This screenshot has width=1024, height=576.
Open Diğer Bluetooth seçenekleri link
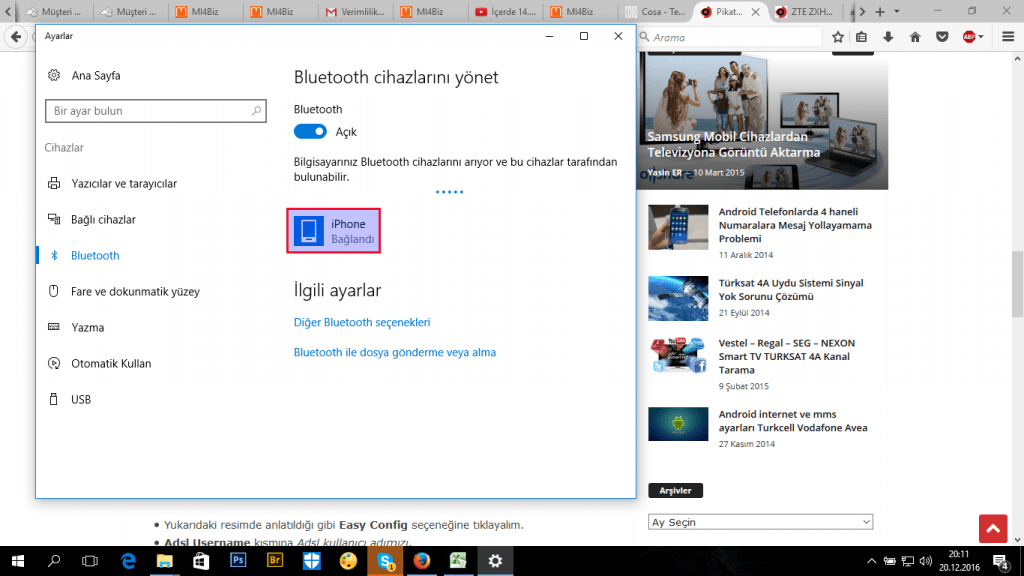point(362,322)
